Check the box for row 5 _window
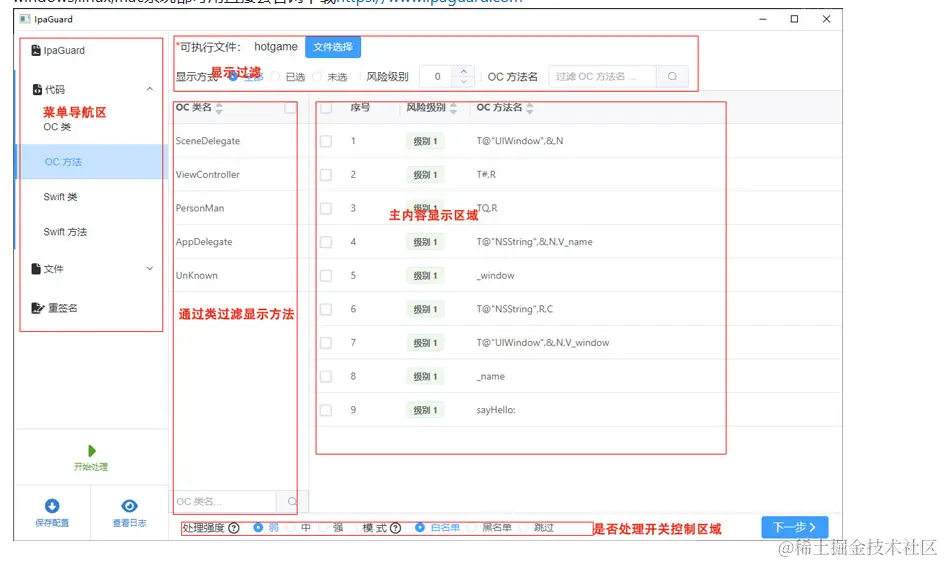This screenshot has width=944, height=564. (x=326, y=276)
